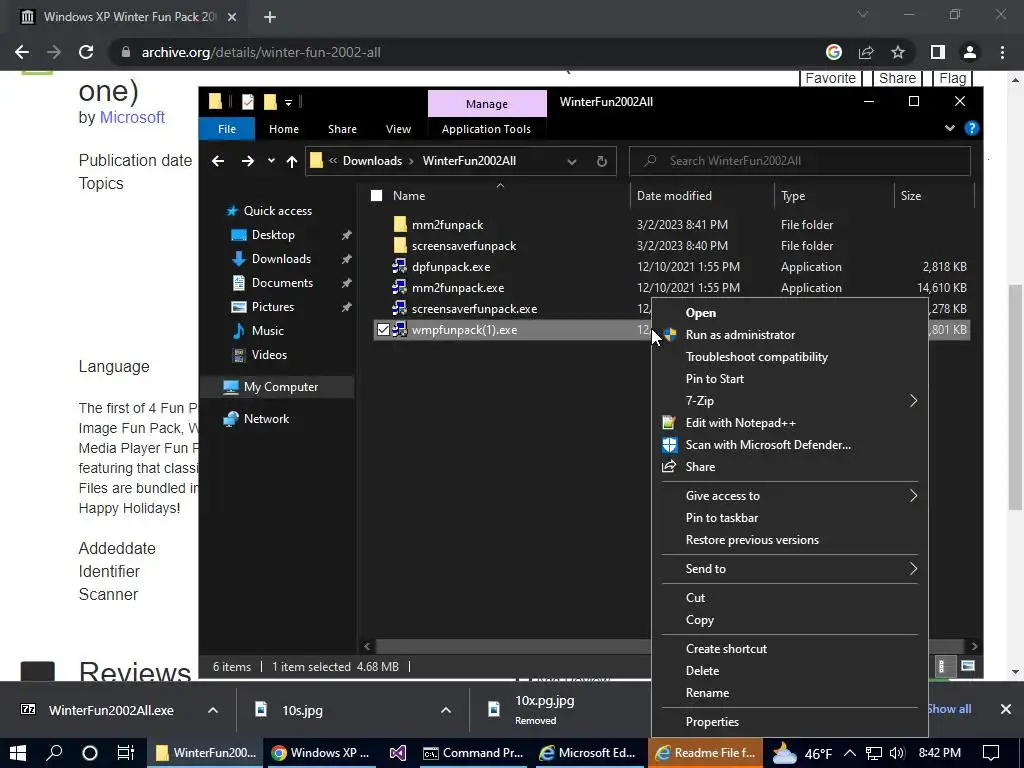Viewport: 1024px width, 768px height.
Task: Expand the Give access to submenu
Action: point(913,496)
